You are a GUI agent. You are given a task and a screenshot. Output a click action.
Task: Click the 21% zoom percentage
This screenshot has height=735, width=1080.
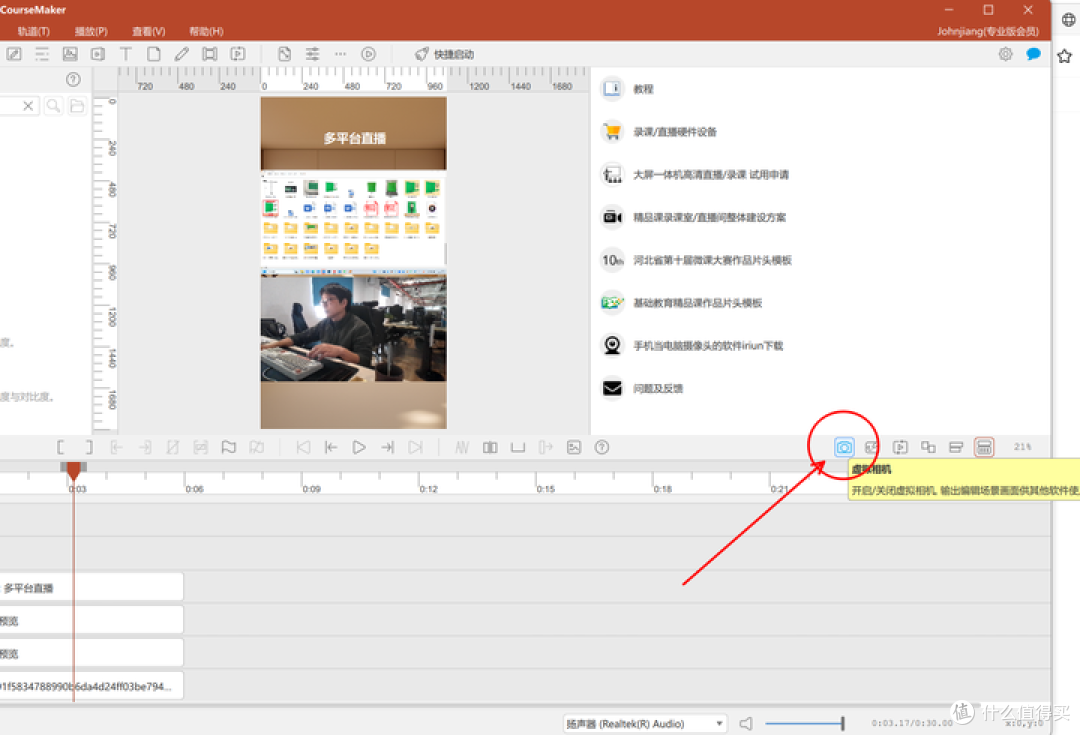pos(1022,447)
